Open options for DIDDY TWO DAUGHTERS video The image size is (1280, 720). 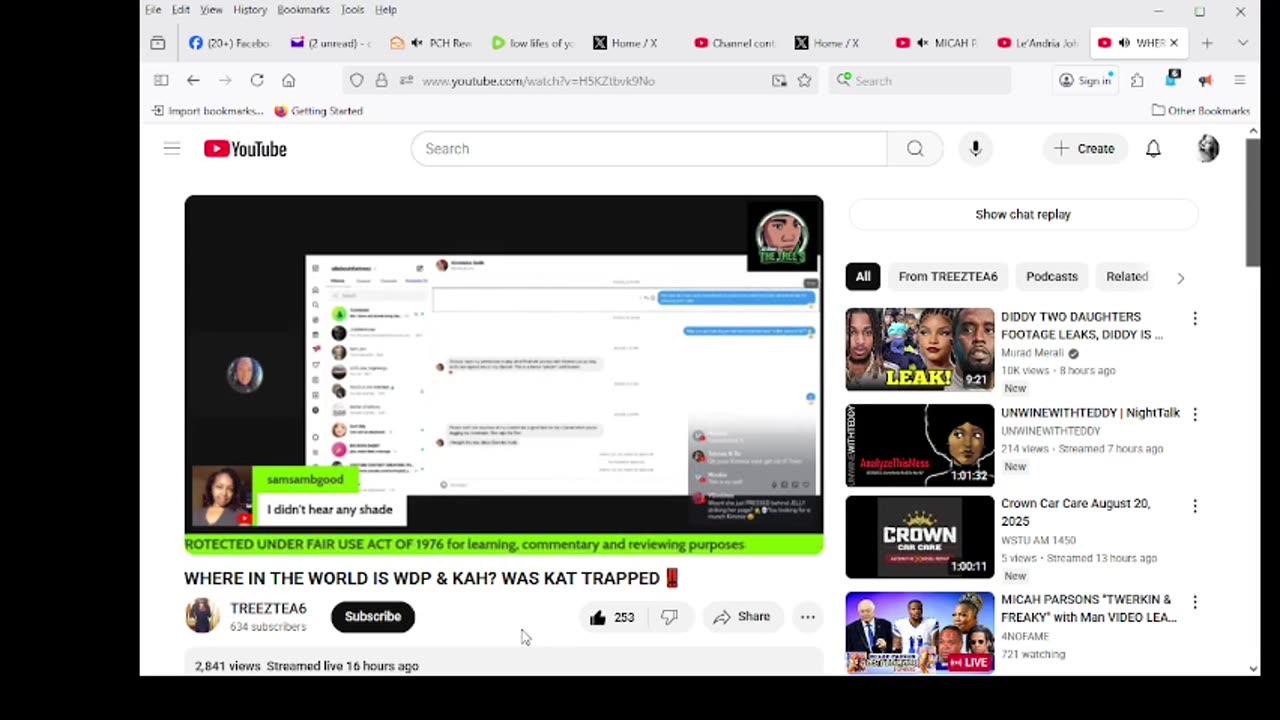(x=1194, y=318)
